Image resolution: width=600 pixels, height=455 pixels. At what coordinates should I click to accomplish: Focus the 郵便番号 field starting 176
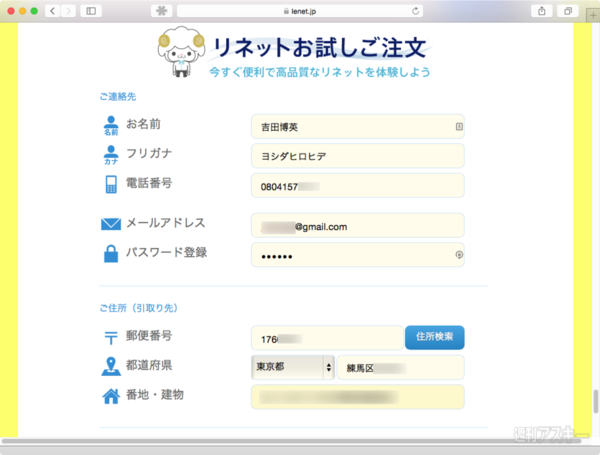tap(327, 338)
